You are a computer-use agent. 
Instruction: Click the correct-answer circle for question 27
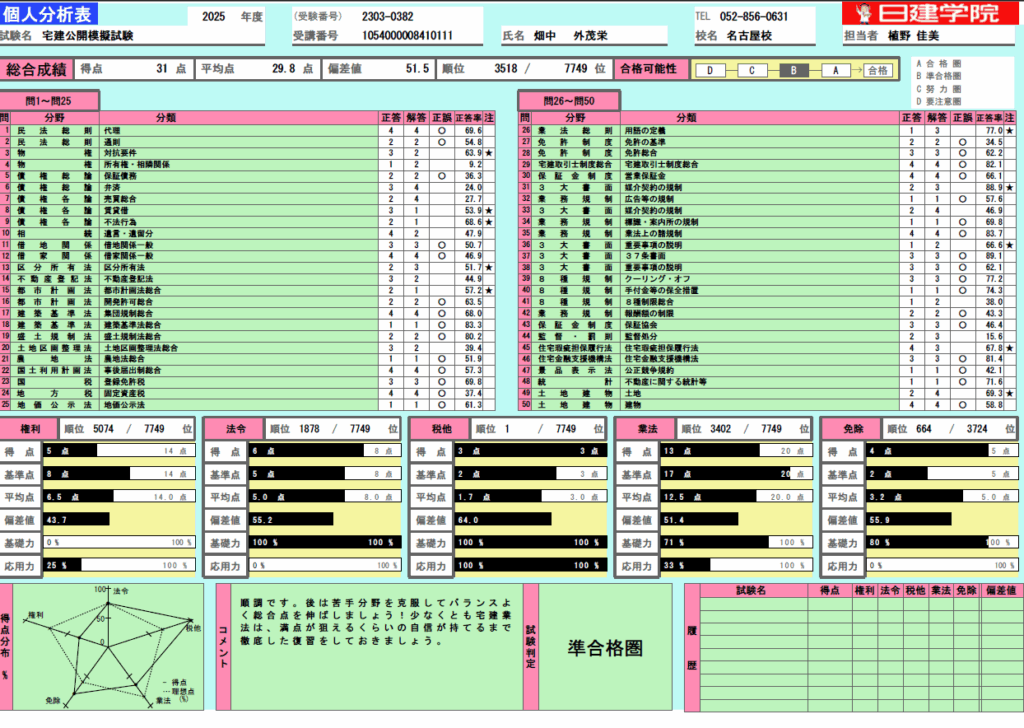[x=962, y=142]
